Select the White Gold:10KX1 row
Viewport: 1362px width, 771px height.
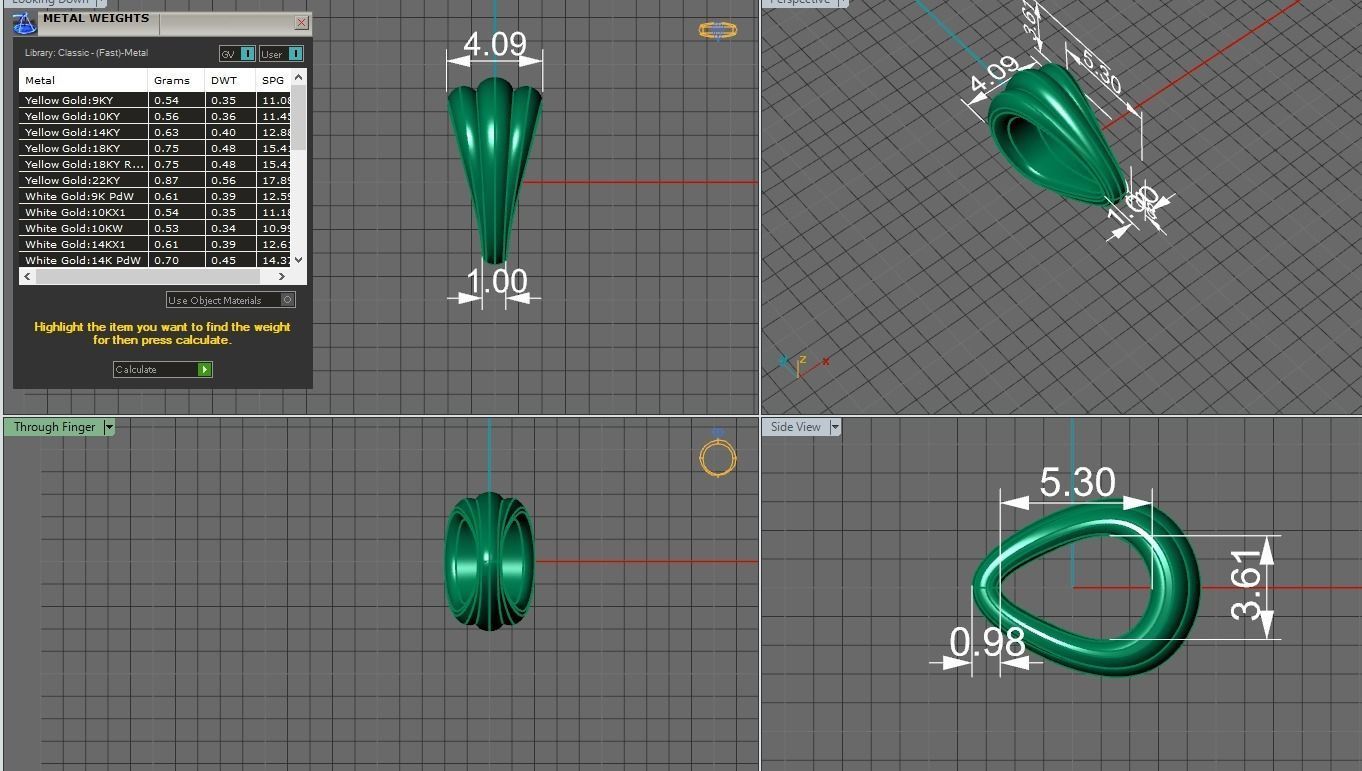155,212
